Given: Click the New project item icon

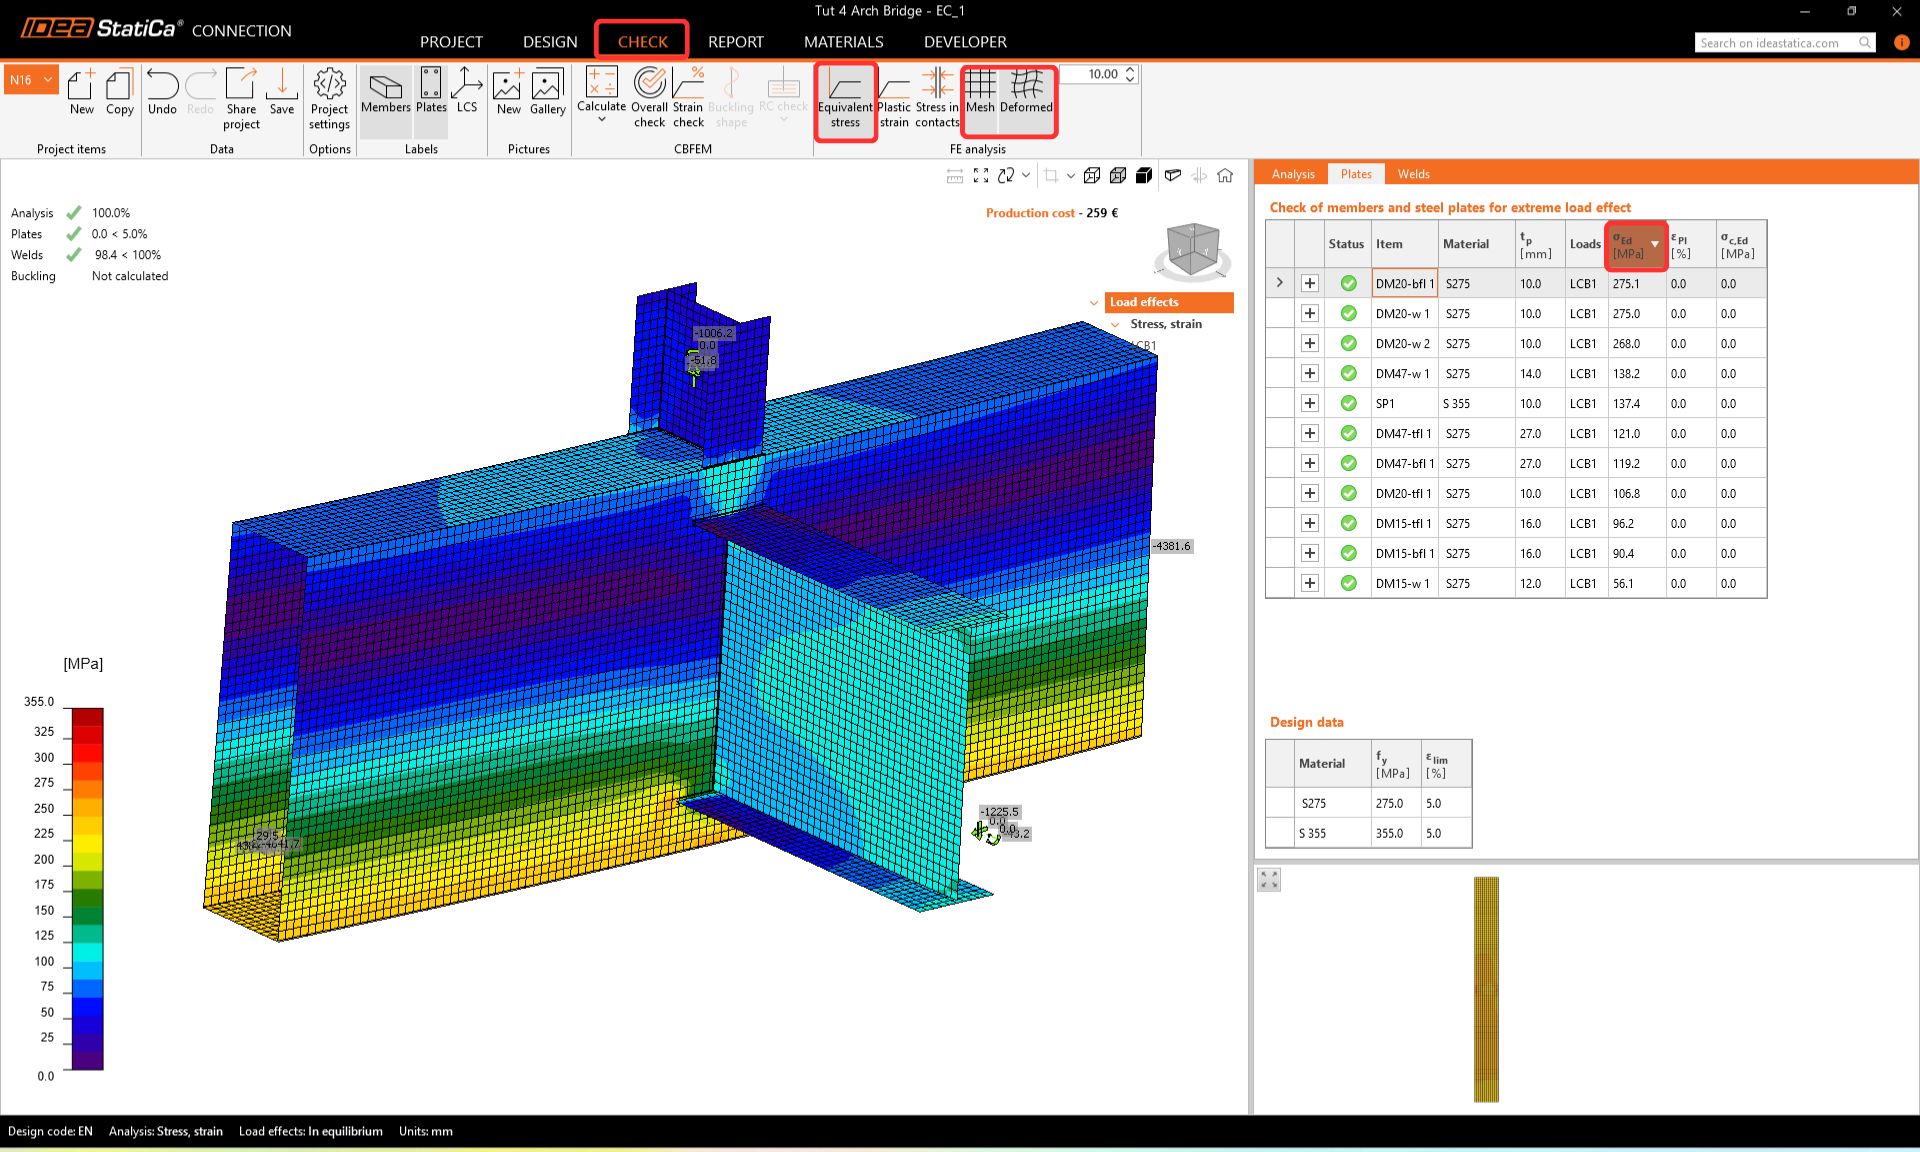Looking at the screenshot, I should (82, 92).
